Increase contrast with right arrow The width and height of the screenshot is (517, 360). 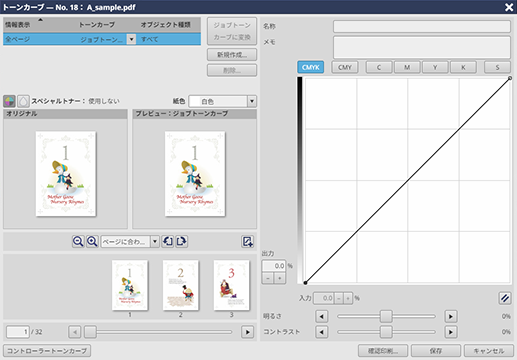[x=451, y=332]
